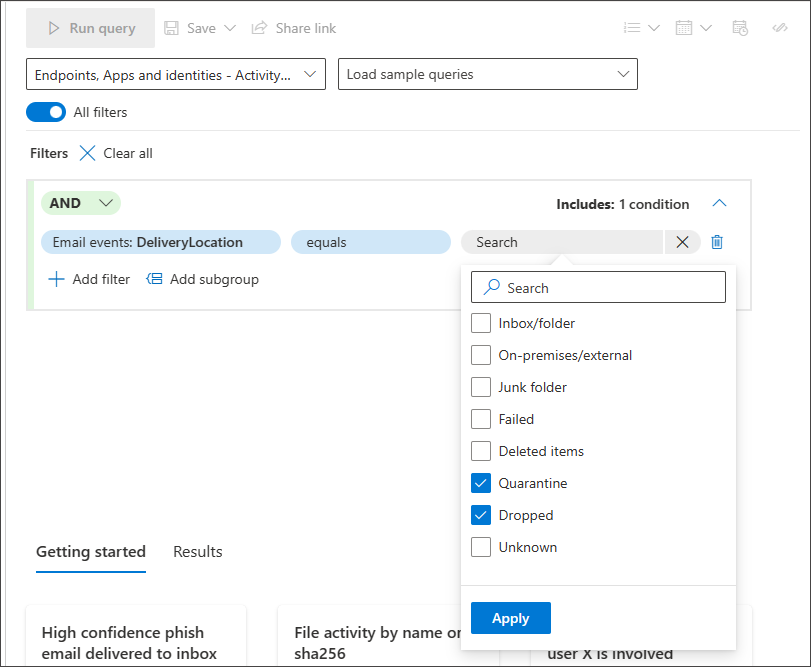Click the Save disk icon

pos(171,28)
